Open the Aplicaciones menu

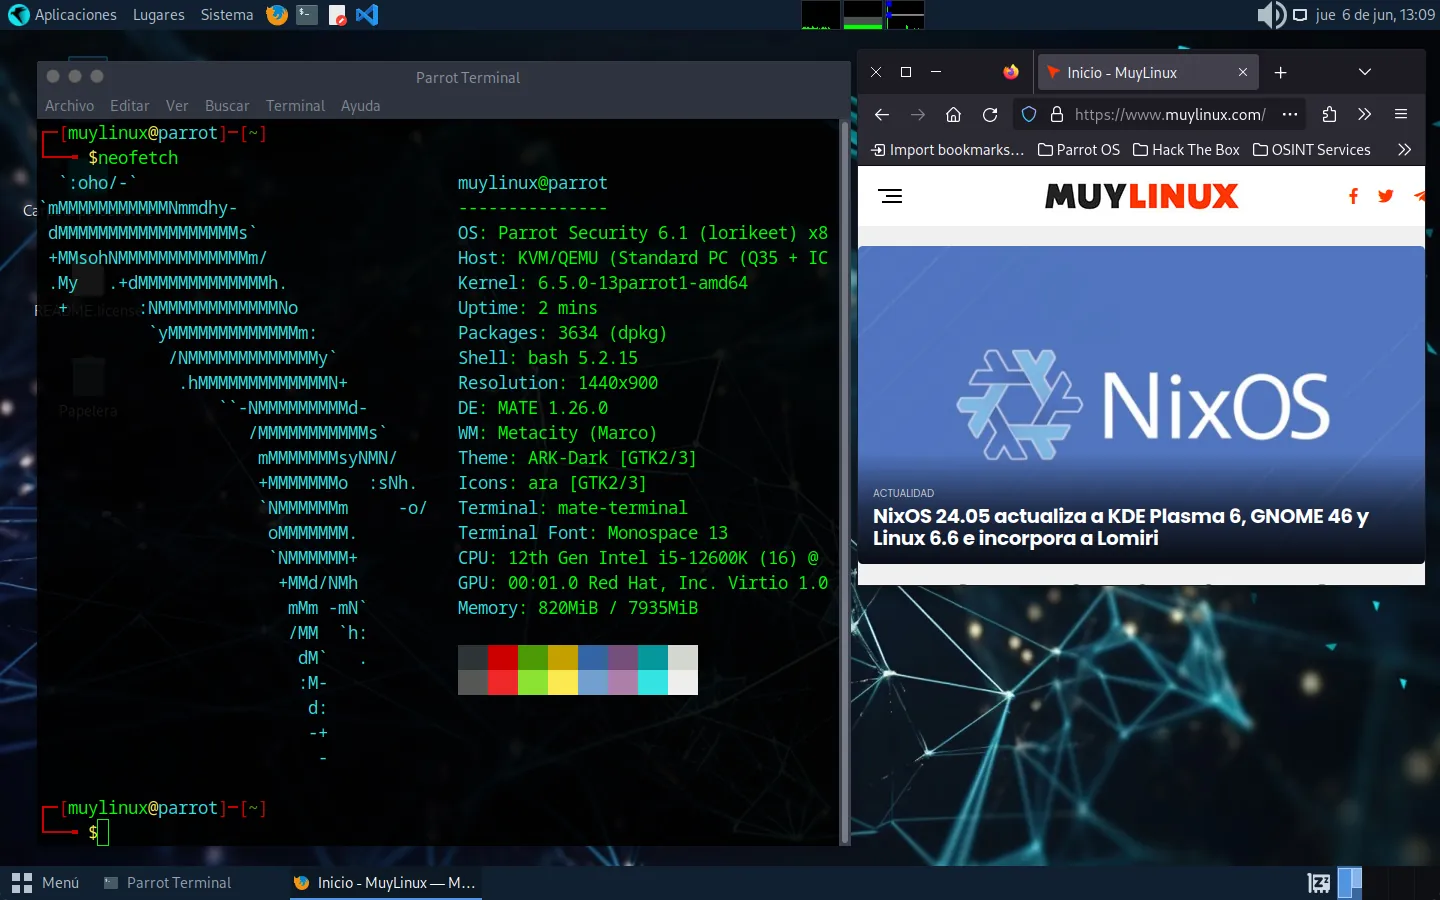[62, 15]
